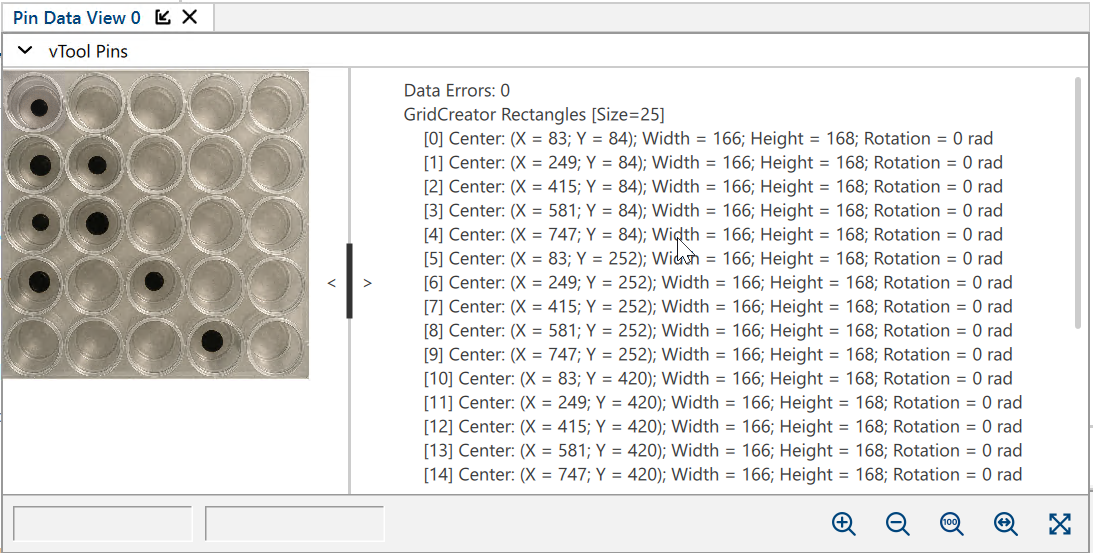Fit image to width with zoom icon
This screenshot has height=553, width=1093.
(x=1005, y=524)
